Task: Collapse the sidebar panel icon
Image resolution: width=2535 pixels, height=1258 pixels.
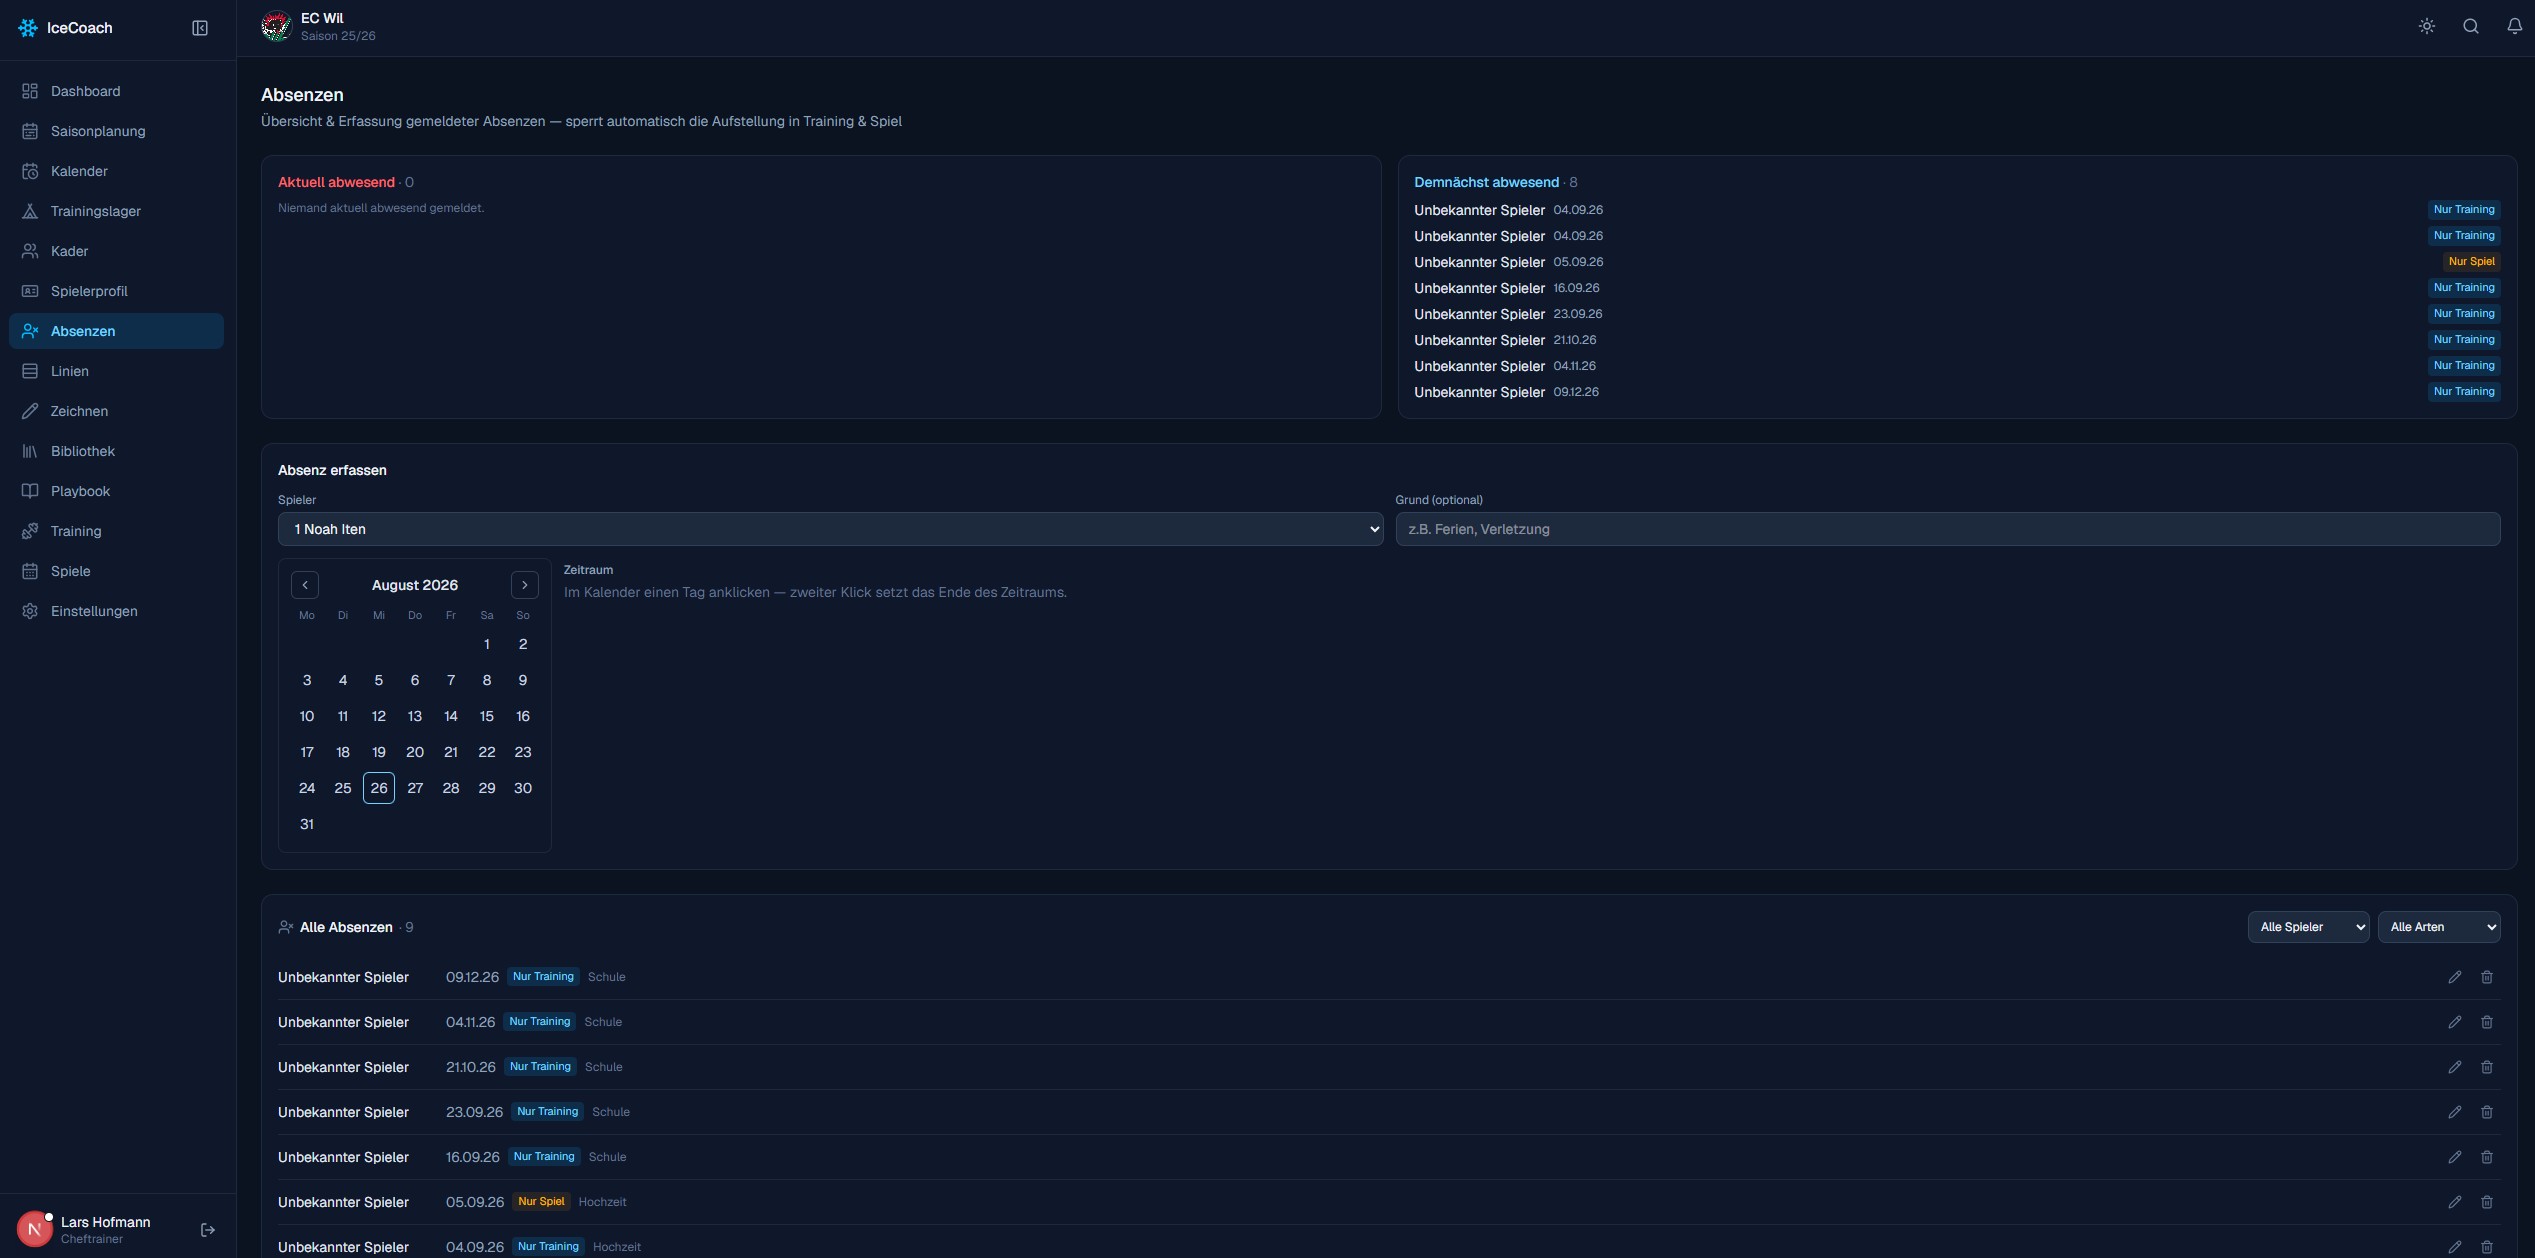Action: pos(200,28)
